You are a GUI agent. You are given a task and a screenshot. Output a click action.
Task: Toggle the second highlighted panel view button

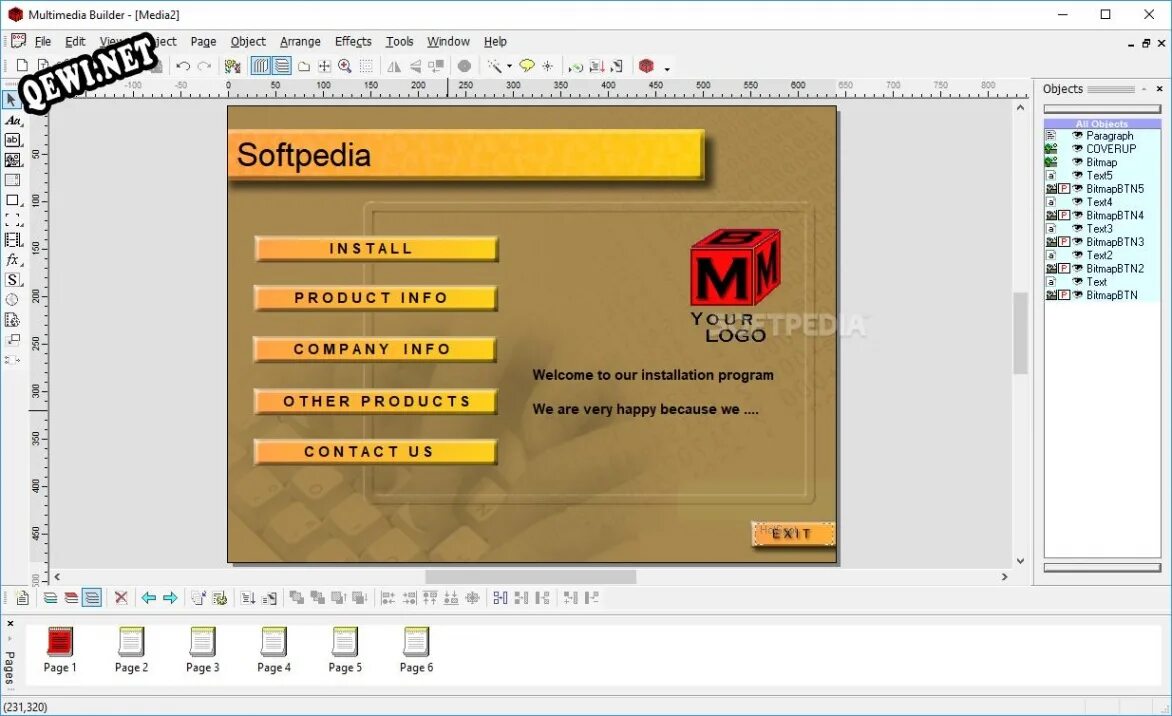tap(282, 67)
